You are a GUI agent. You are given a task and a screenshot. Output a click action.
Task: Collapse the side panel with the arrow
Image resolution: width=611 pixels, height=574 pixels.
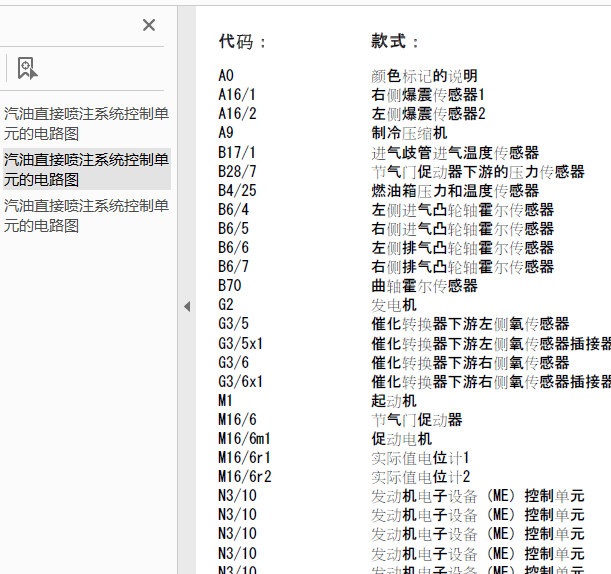(x=187, y=307)
